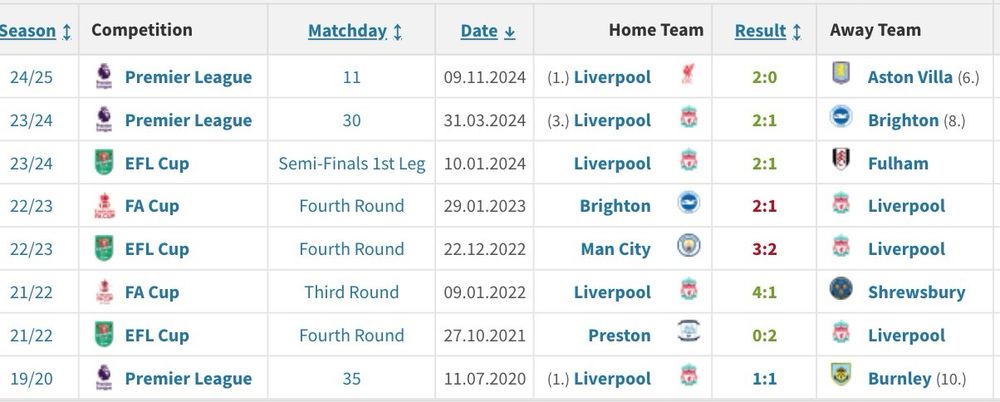This screenshot has height=402, width=1000.
Task: Click the 1:1 Burnley match result
Action: (764, 378)
